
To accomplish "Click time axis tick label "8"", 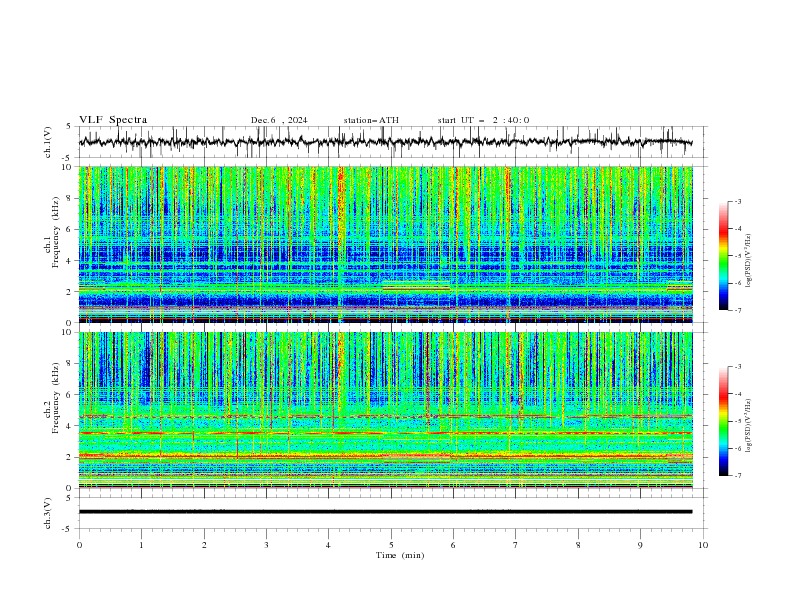I will (578, 545).
